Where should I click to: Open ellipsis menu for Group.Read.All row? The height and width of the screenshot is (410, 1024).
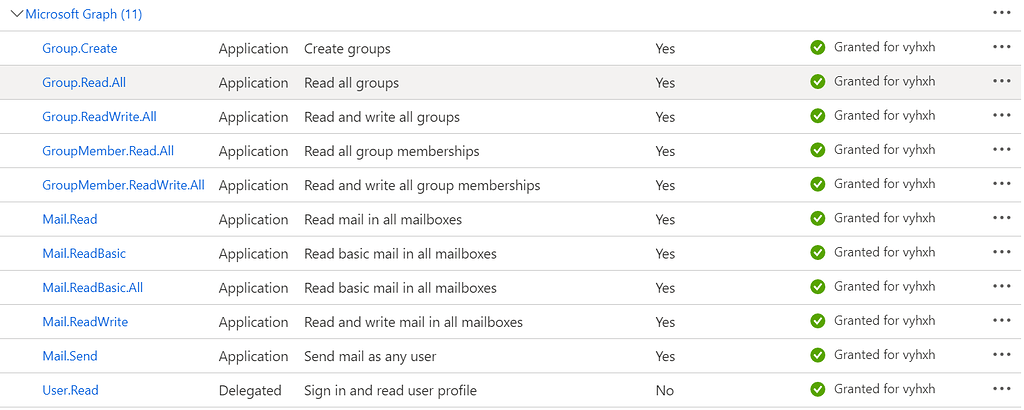tap(1002, 81)
